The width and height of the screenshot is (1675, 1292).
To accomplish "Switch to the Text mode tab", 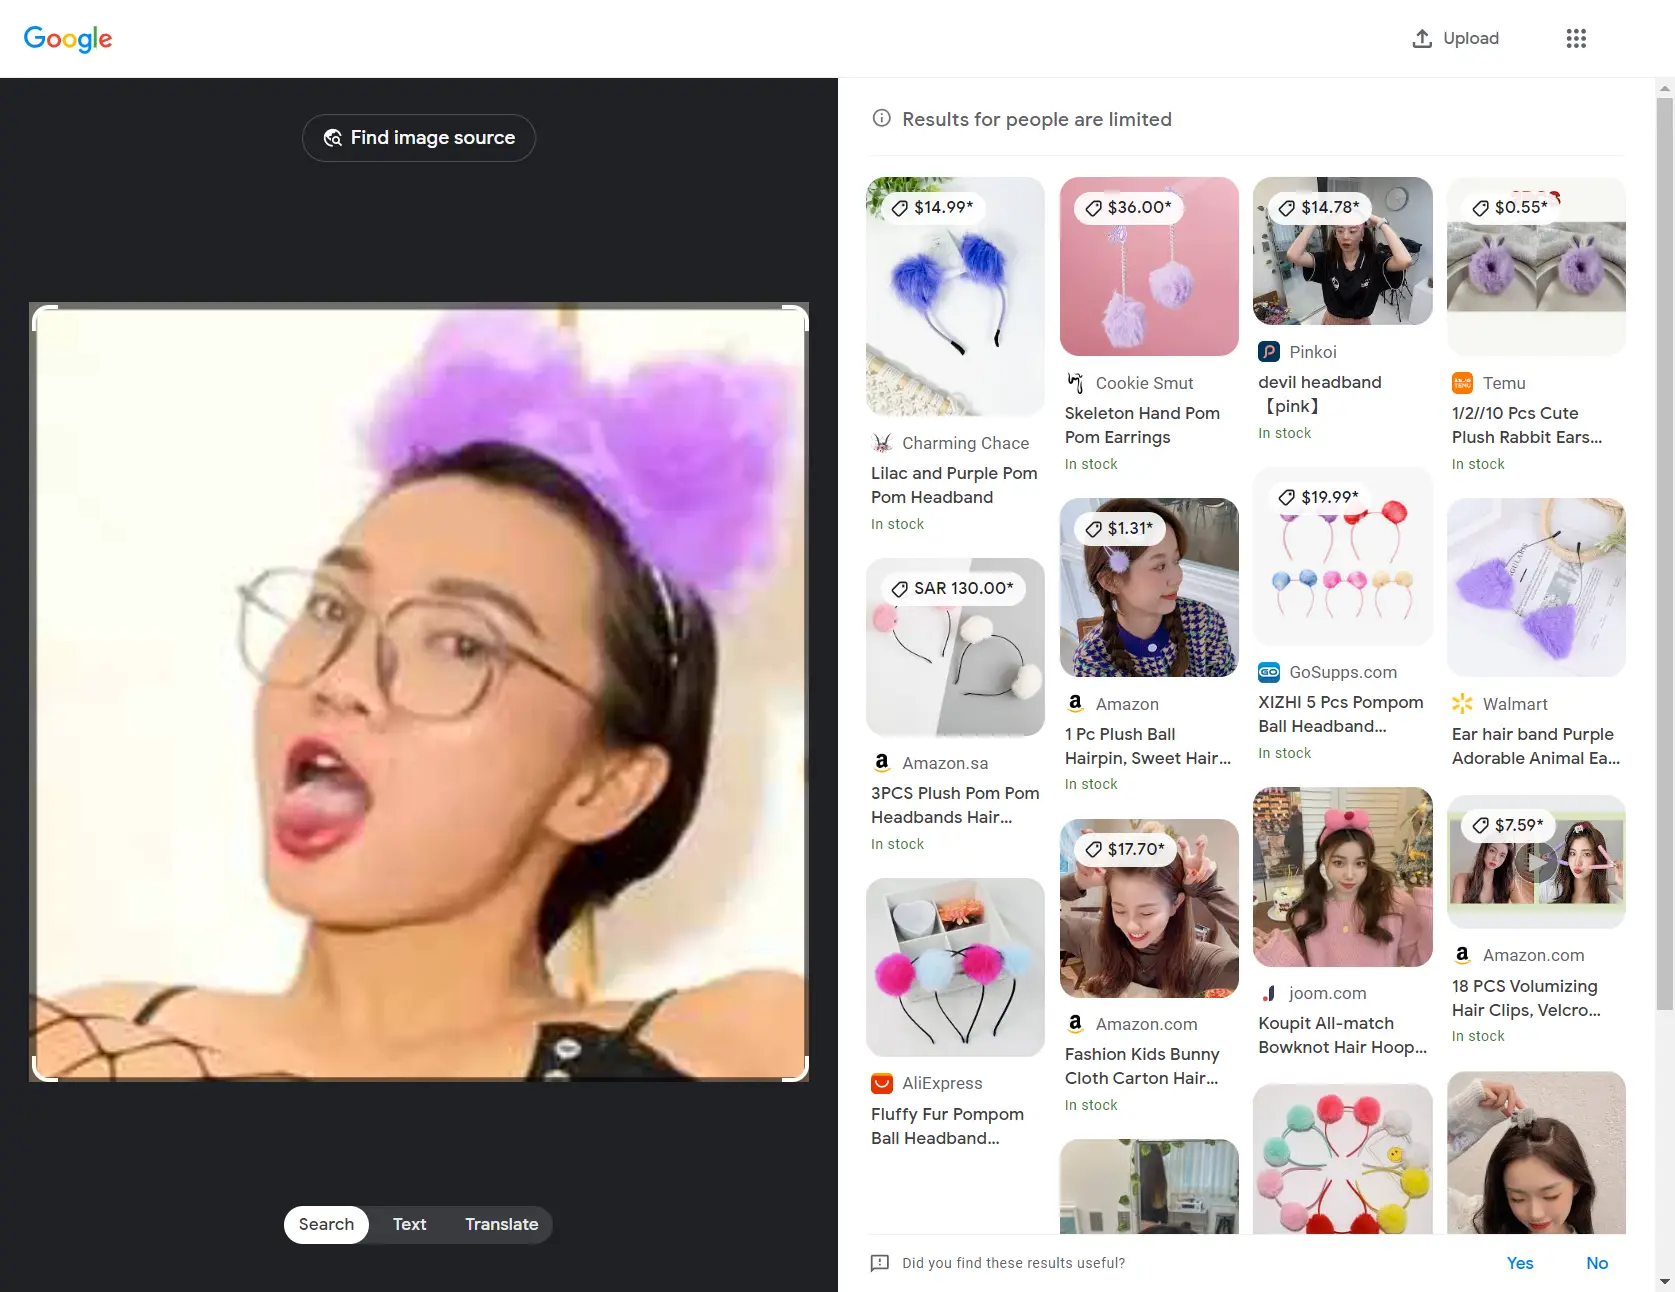I will click(x=409, y=1224).
